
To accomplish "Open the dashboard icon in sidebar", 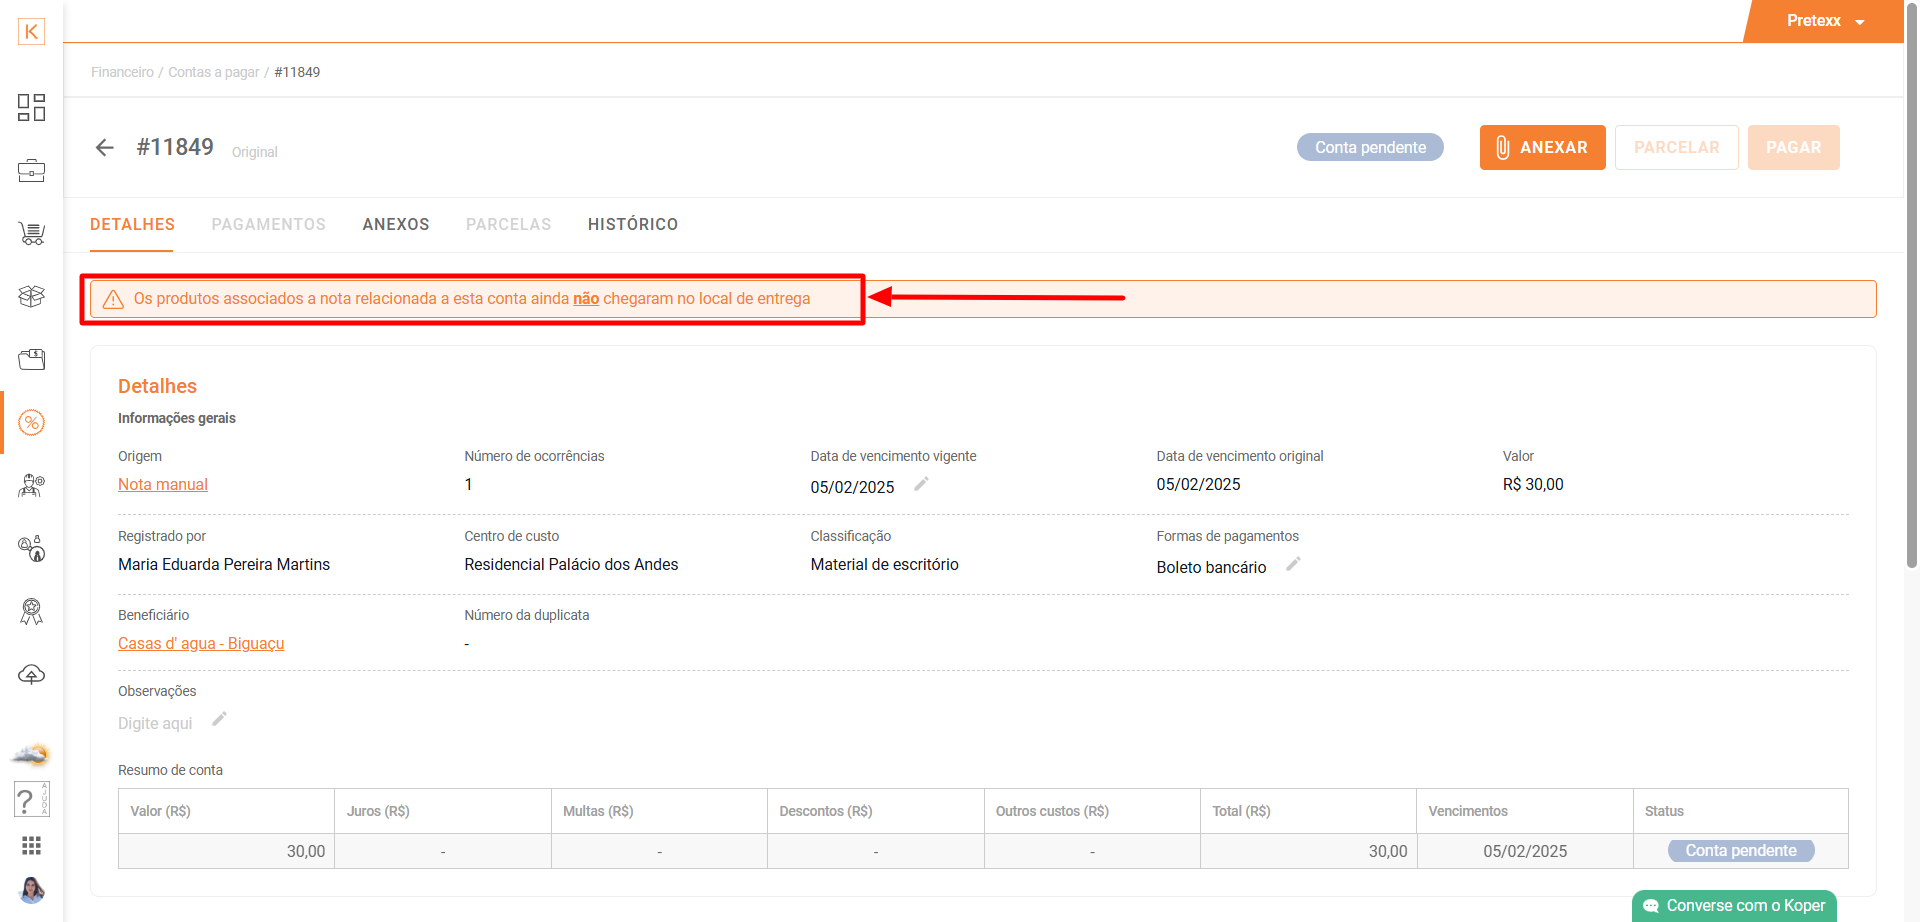I will [31, 107].
